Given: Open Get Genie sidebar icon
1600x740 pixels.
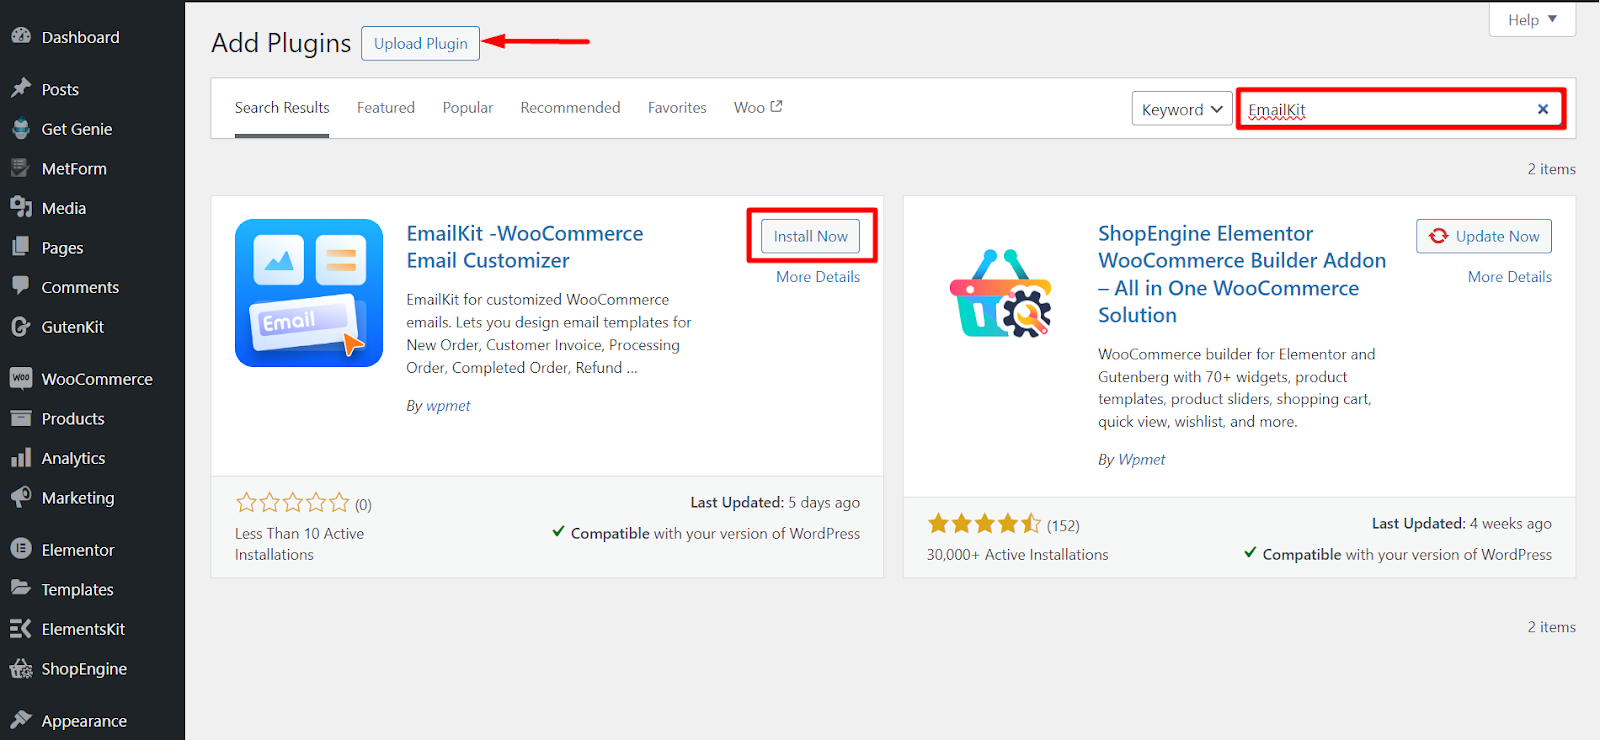Looking at the screenshot, I should [21, 128].
